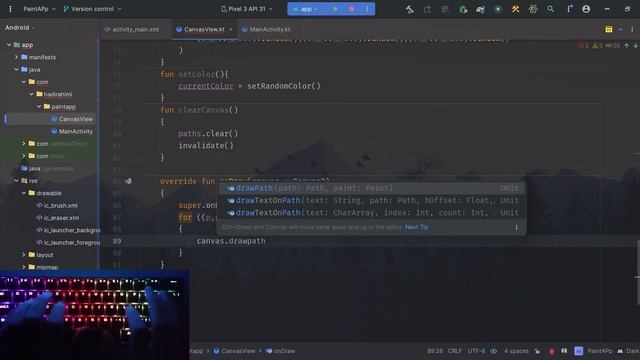Open the account profile icon
640x360 pixels.
(x=586, y=9)
